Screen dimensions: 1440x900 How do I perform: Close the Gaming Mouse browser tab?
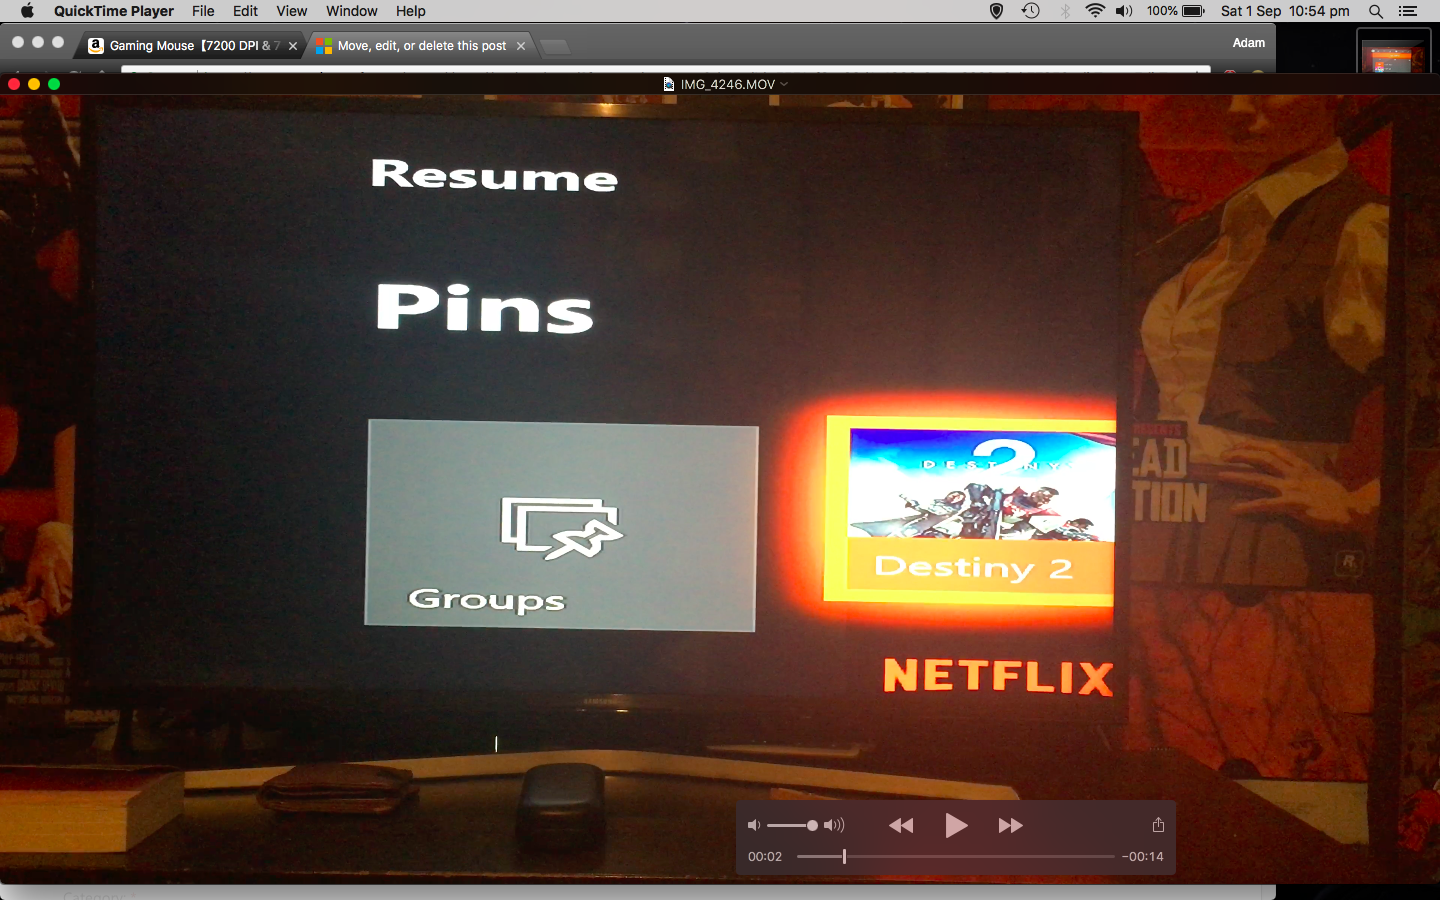tap(293, 46)
